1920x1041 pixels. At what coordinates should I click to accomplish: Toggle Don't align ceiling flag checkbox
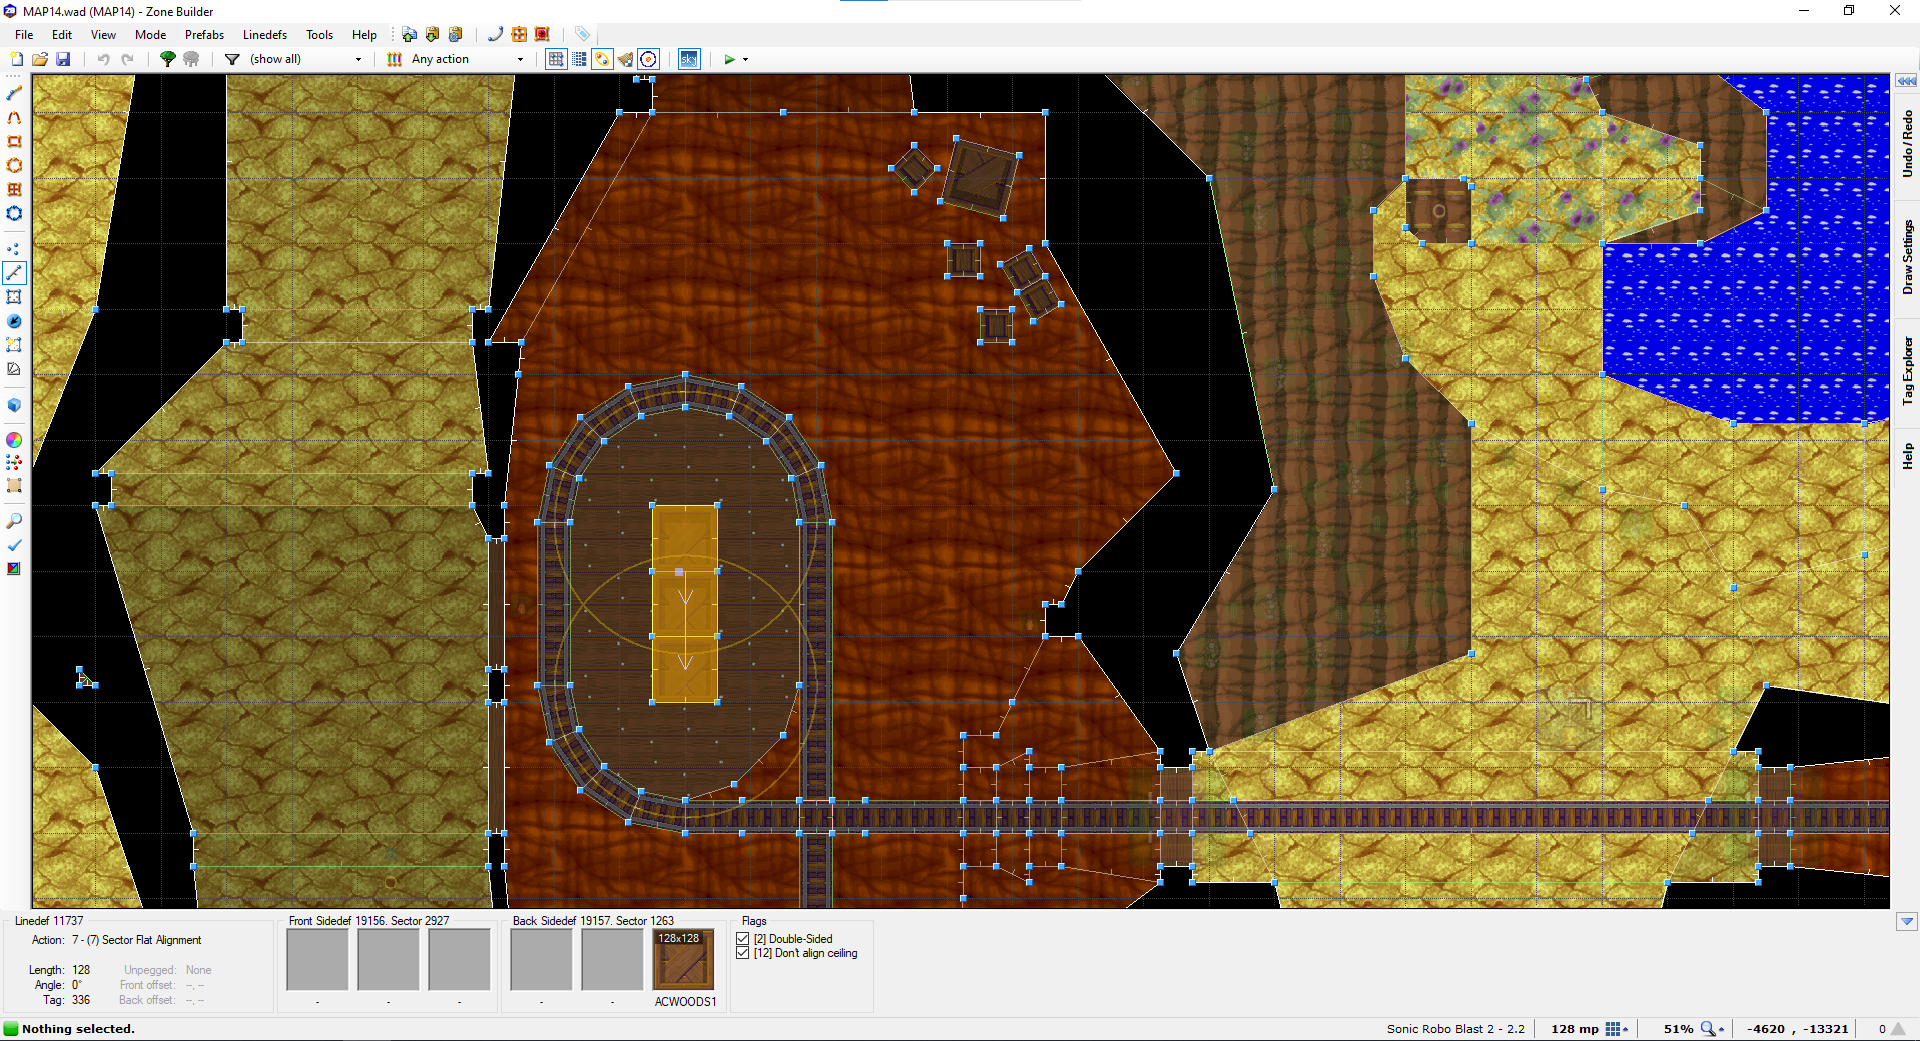[743, 953]
